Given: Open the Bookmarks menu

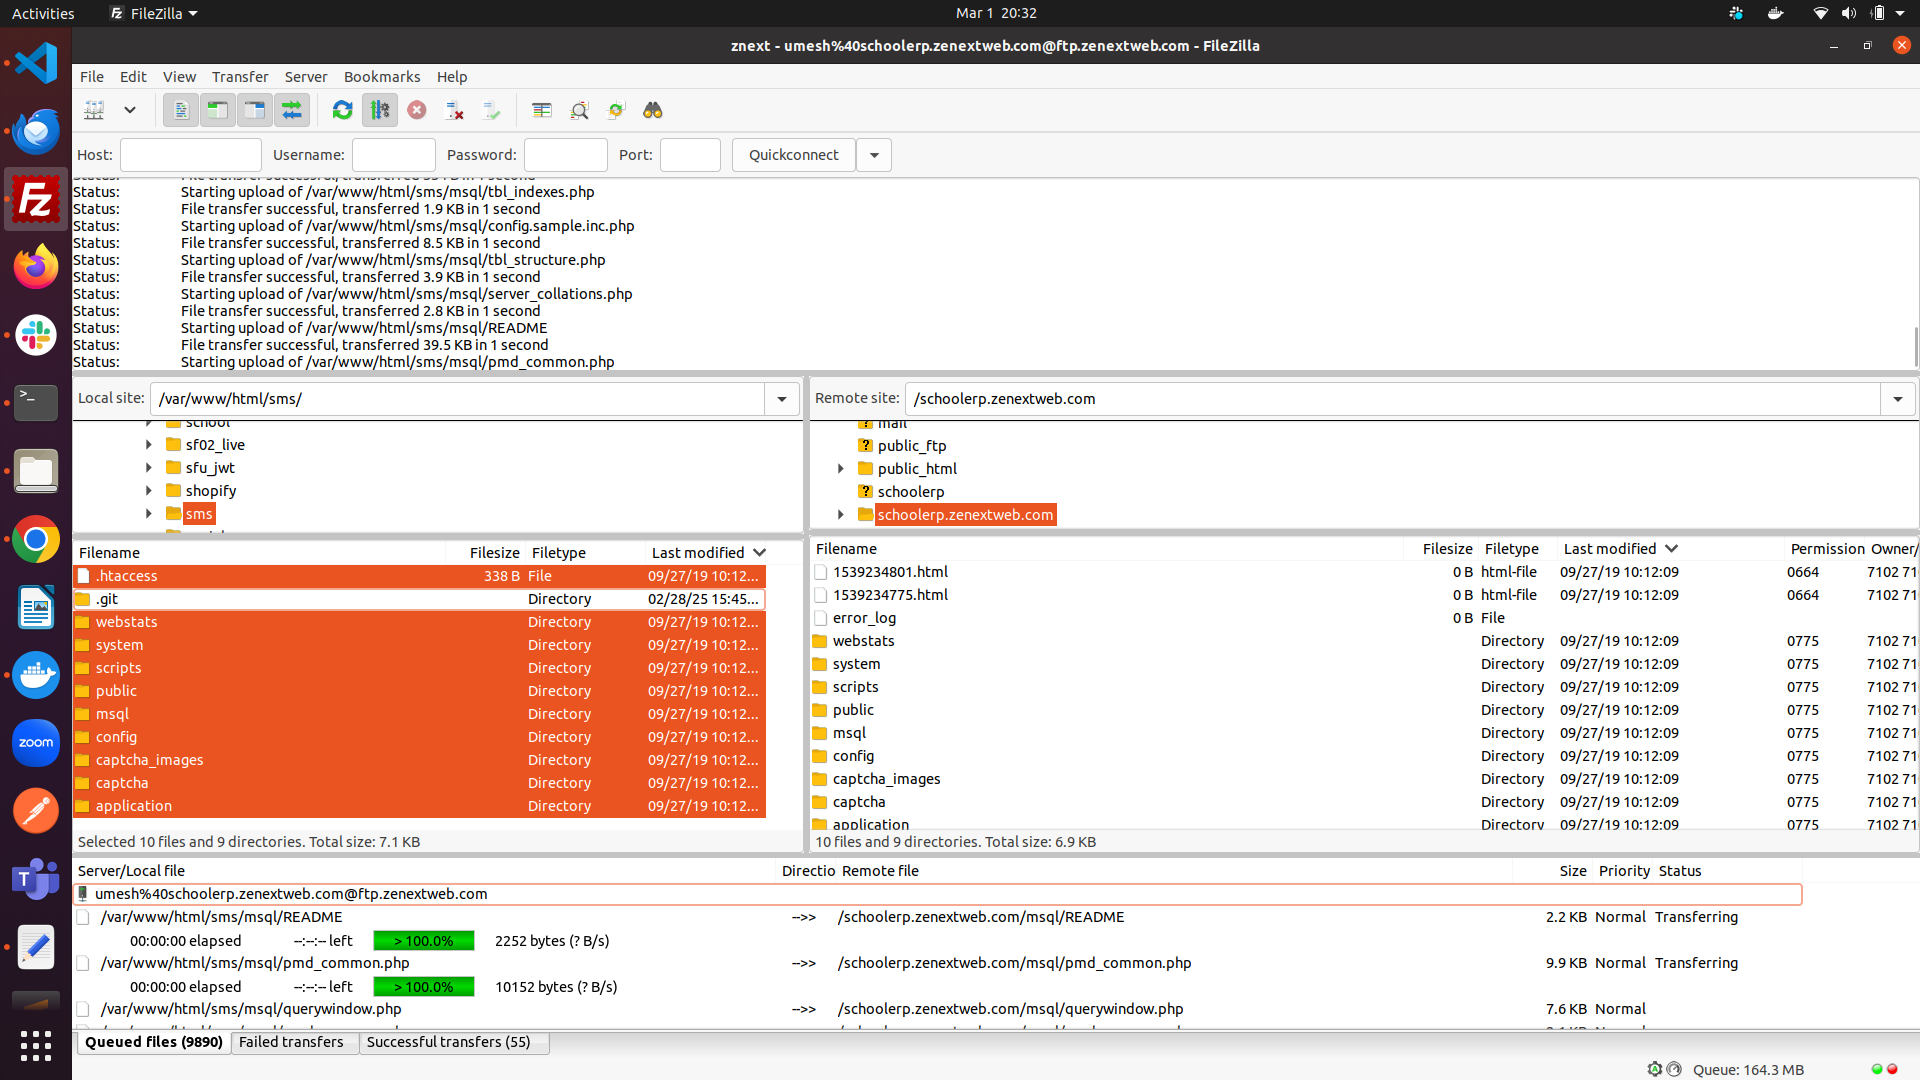Looking at the screenshot, I should [x=382, y=77].
